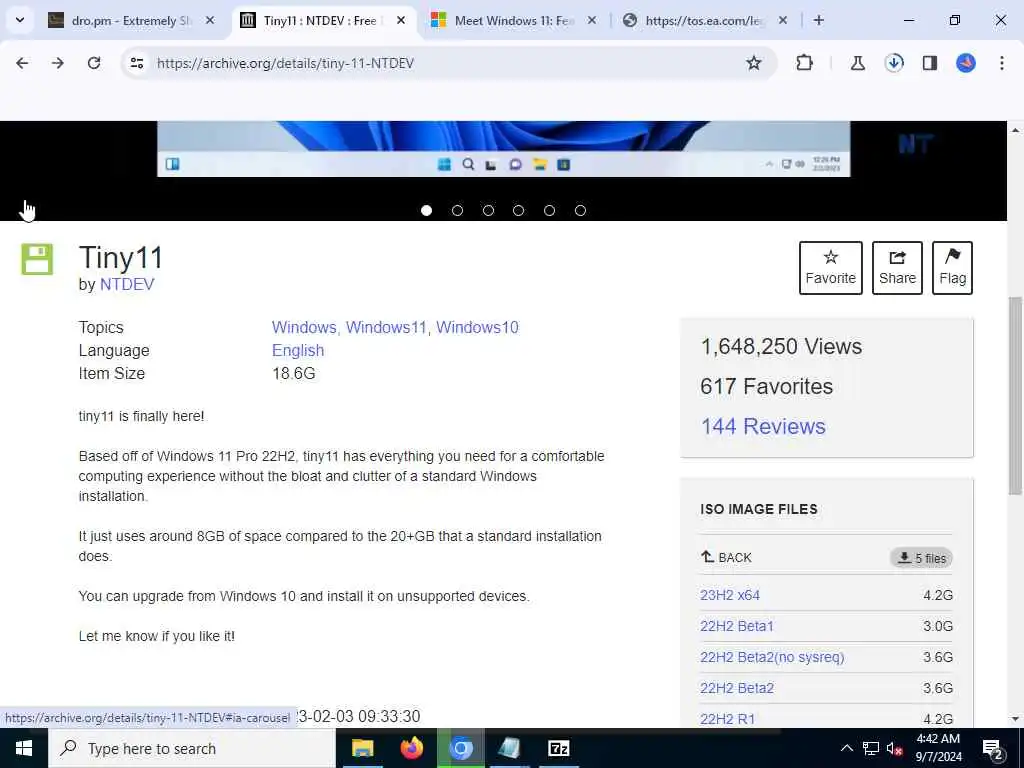Viewport: 1024px width, 768px height.
Task: Open the taskbar clock and date
Action: coord(938,748)
